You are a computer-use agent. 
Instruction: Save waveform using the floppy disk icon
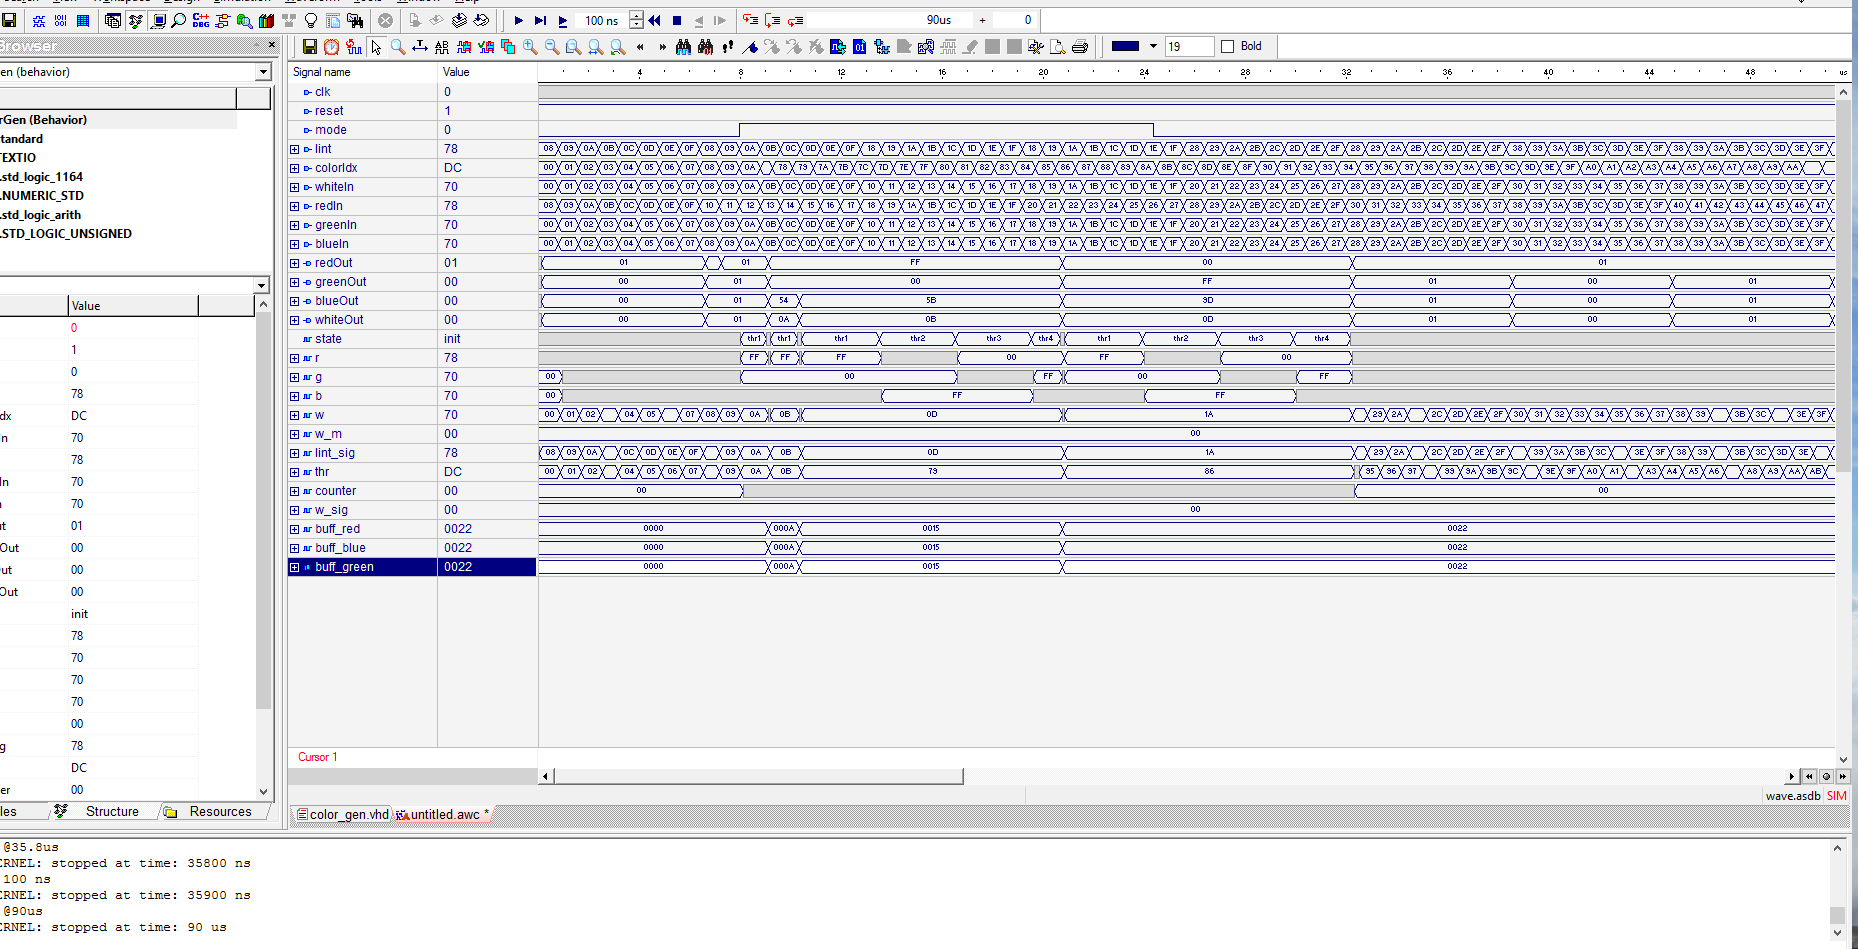[310, 47]
